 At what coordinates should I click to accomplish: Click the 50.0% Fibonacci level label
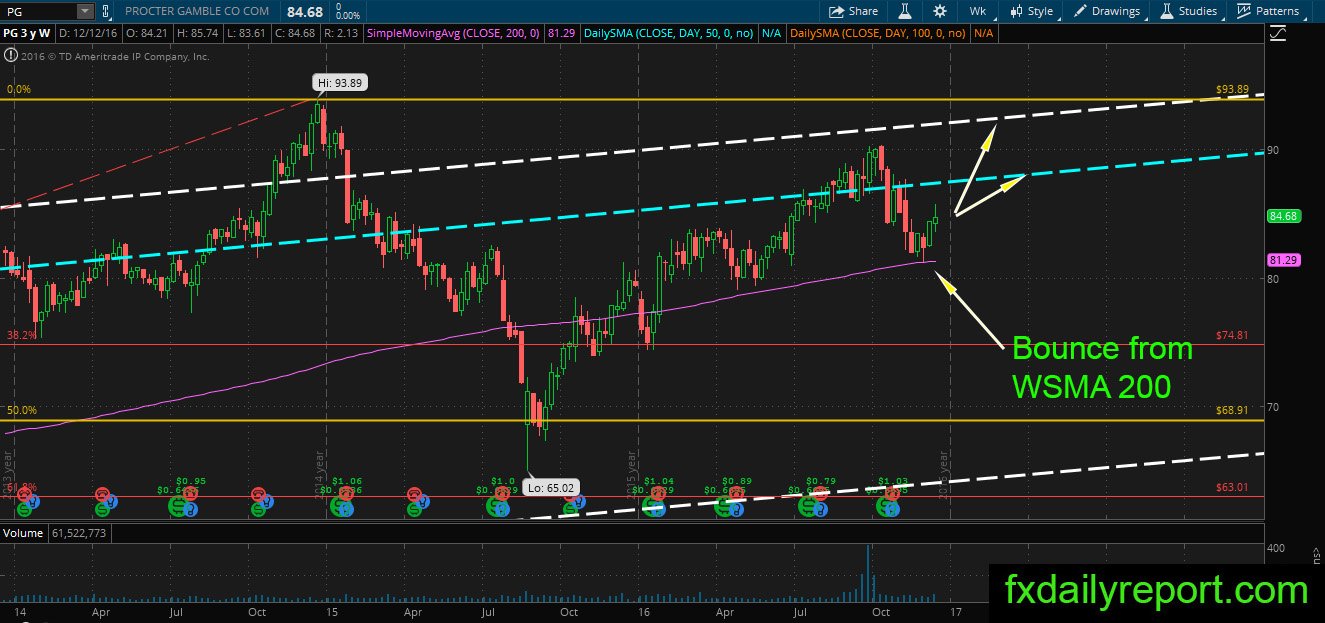[20, 411]
